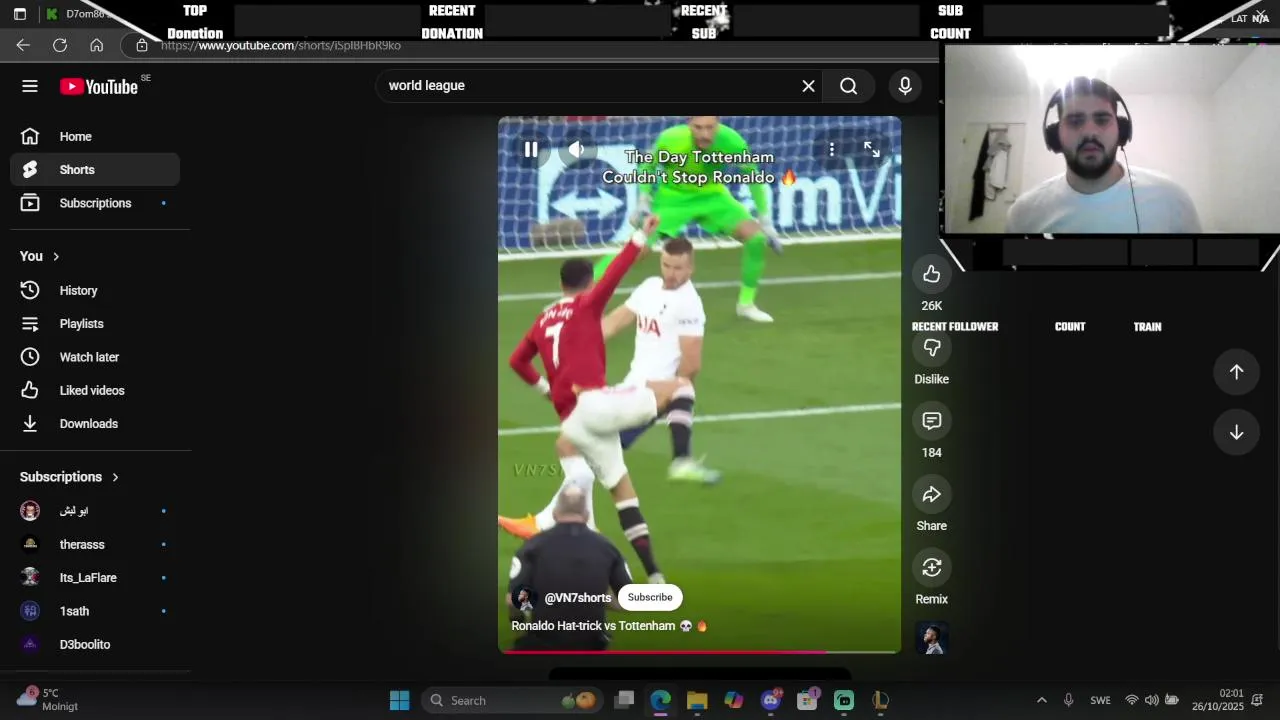Image resolution: width=1280 pixels, height=720 pixels.
Task: Click the browser home button
Action: 97,45
